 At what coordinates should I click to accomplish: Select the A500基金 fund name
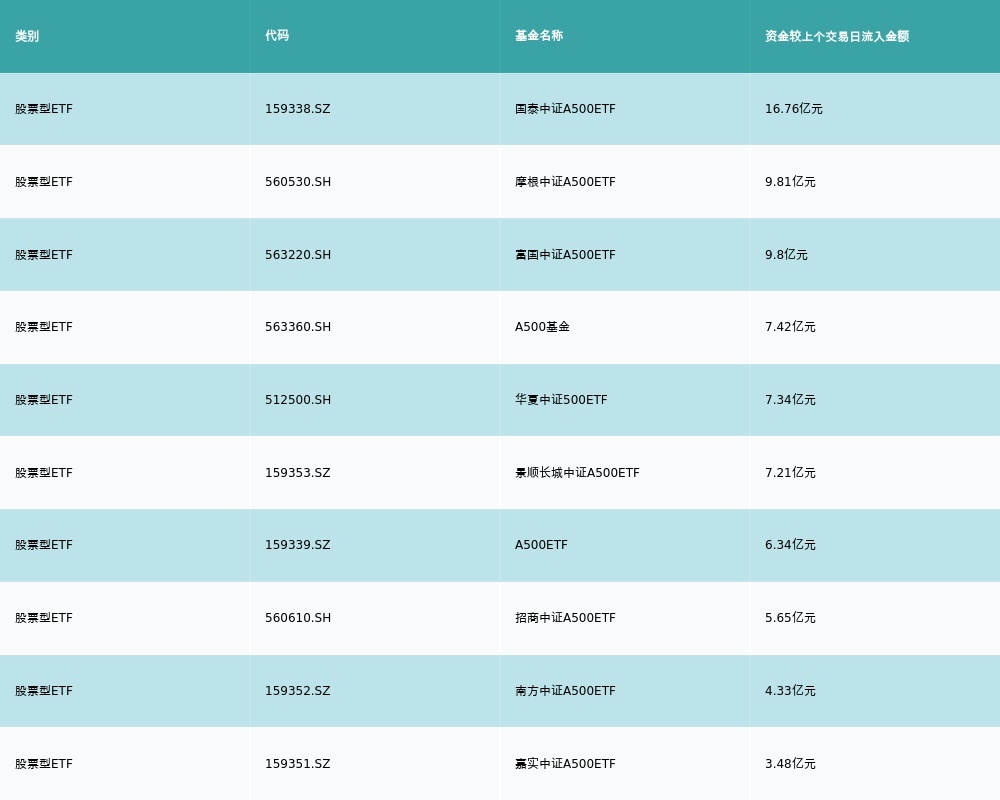point(542,327)
